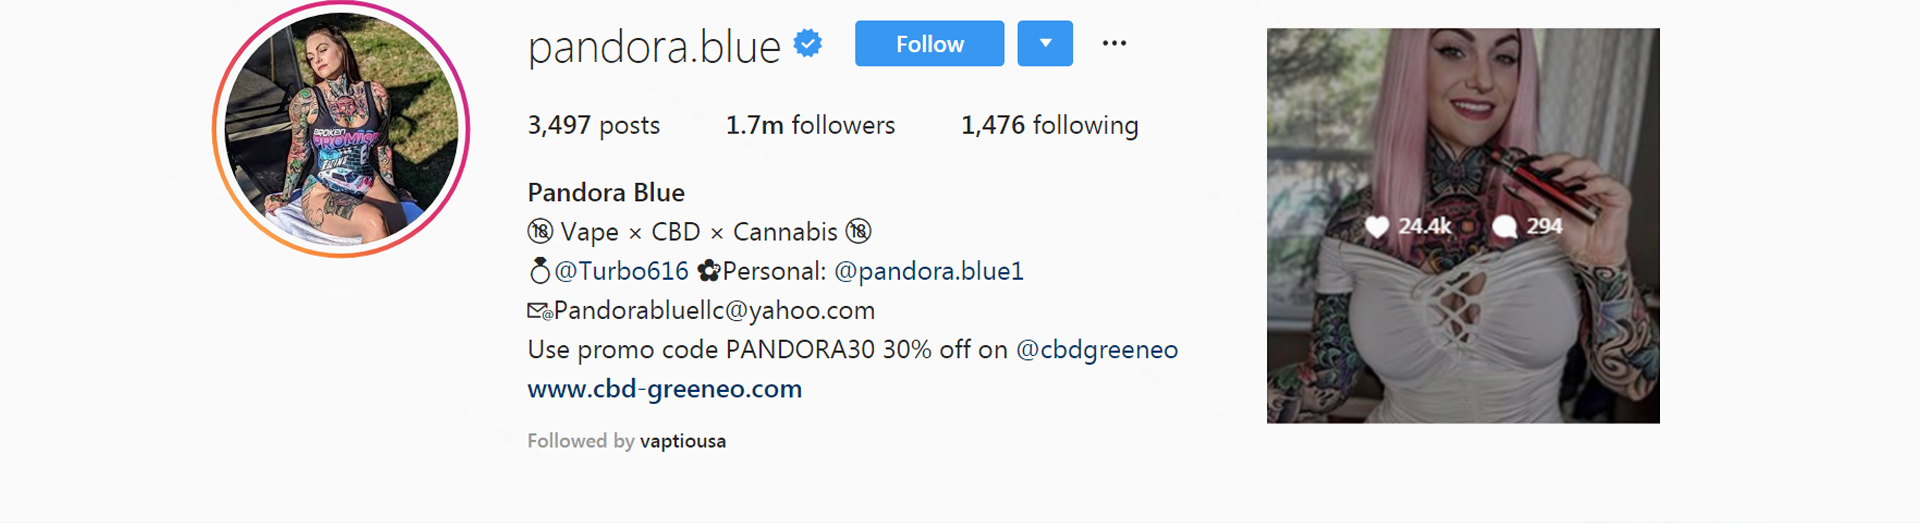This screenshot has height=523, width=1920.
Task: Click the heart likes icon on post
Action: (1377, 227)
